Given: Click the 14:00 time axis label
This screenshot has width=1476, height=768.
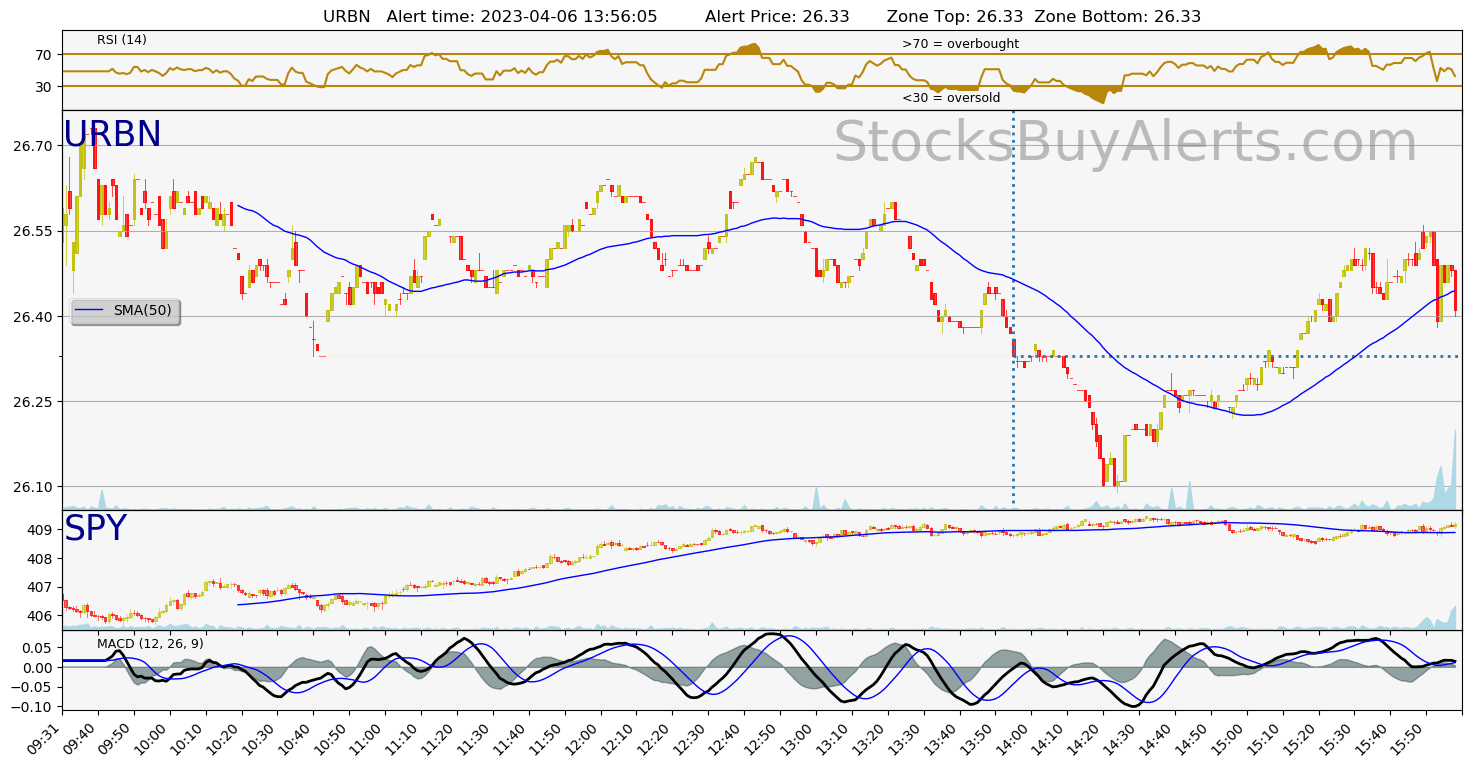Looking at the screenshot, I should [x=1013, y=742].
